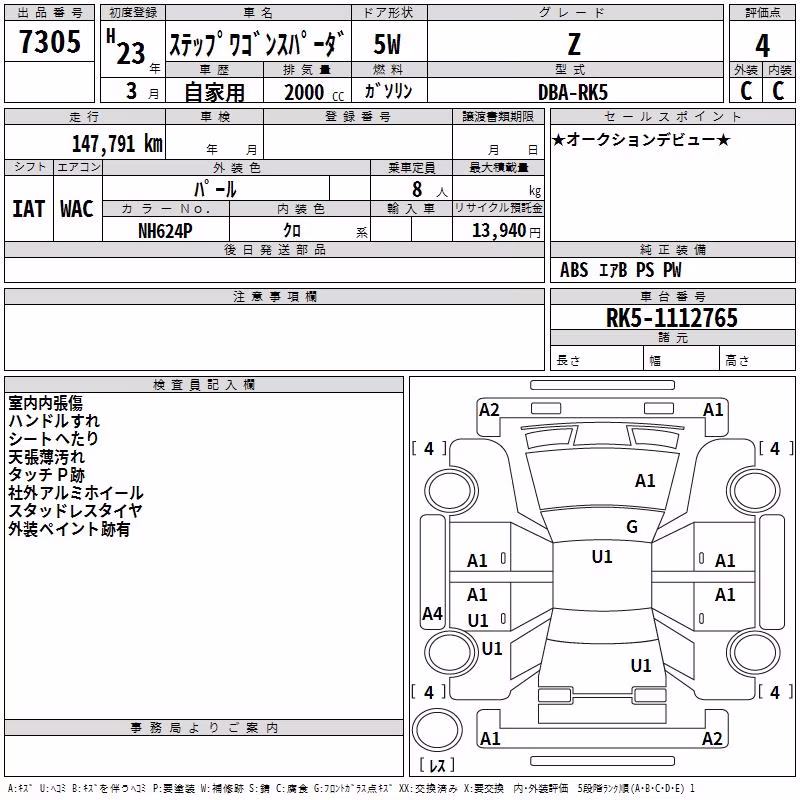Click the seating capacity 8 人
Screen dimensions: 800x800
click(x=429, y=189)
